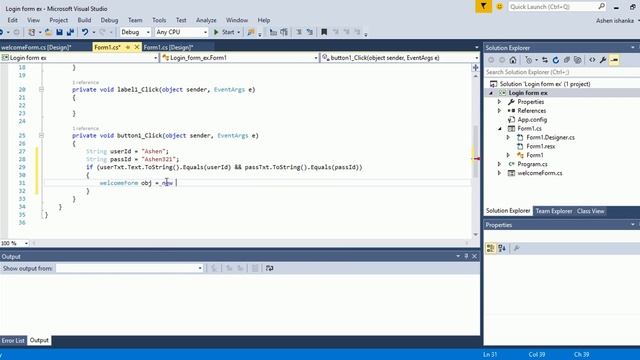
Task: Click the Property Pages wrench in Properties panel
Action: pos(516,248)
